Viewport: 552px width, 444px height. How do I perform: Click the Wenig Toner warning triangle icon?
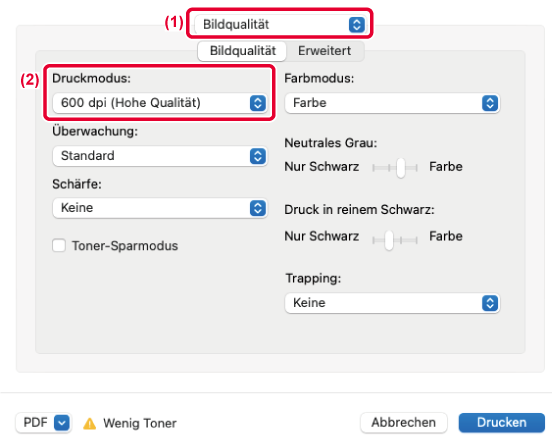click(x=89, y=423)
